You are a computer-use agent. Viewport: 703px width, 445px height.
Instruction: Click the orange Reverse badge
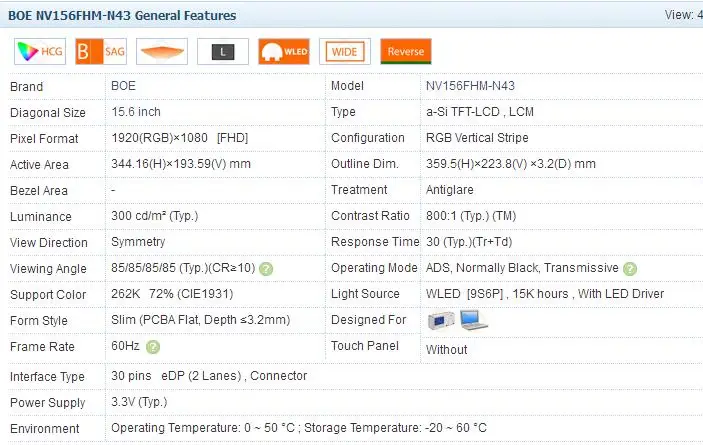pyautogui.click(x=406, y=52)
